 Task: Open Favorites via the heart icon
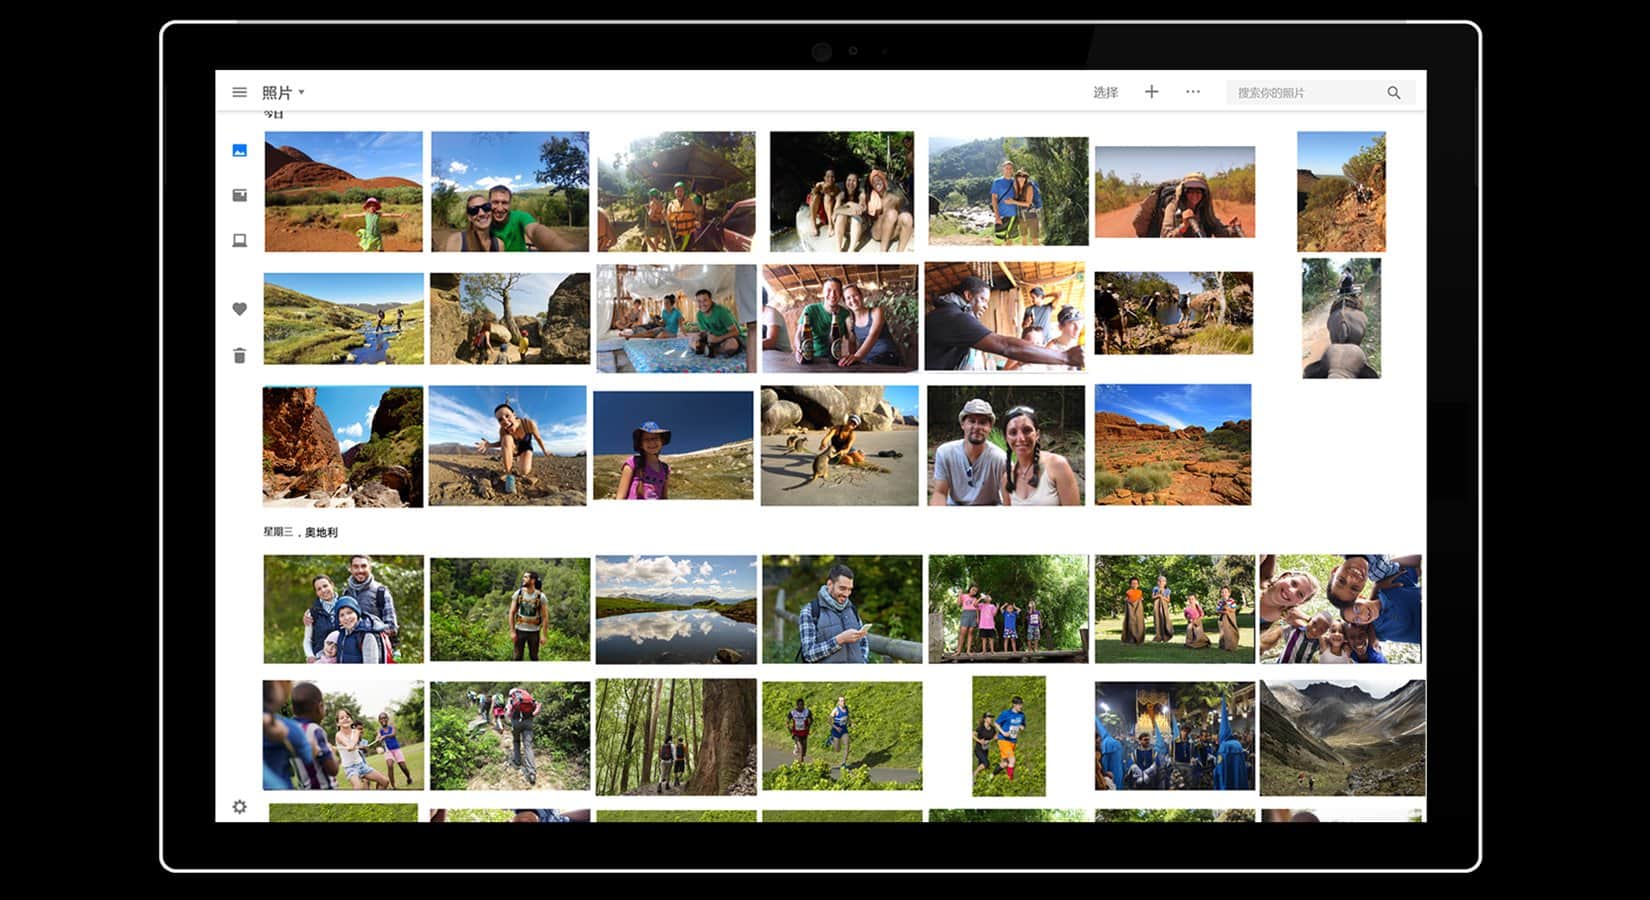tap(239, 309)
